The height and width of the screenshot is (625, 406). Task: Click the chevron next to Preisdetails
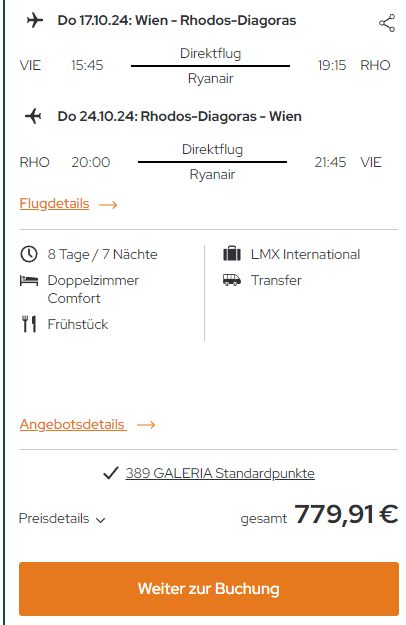tap(100, 520)
